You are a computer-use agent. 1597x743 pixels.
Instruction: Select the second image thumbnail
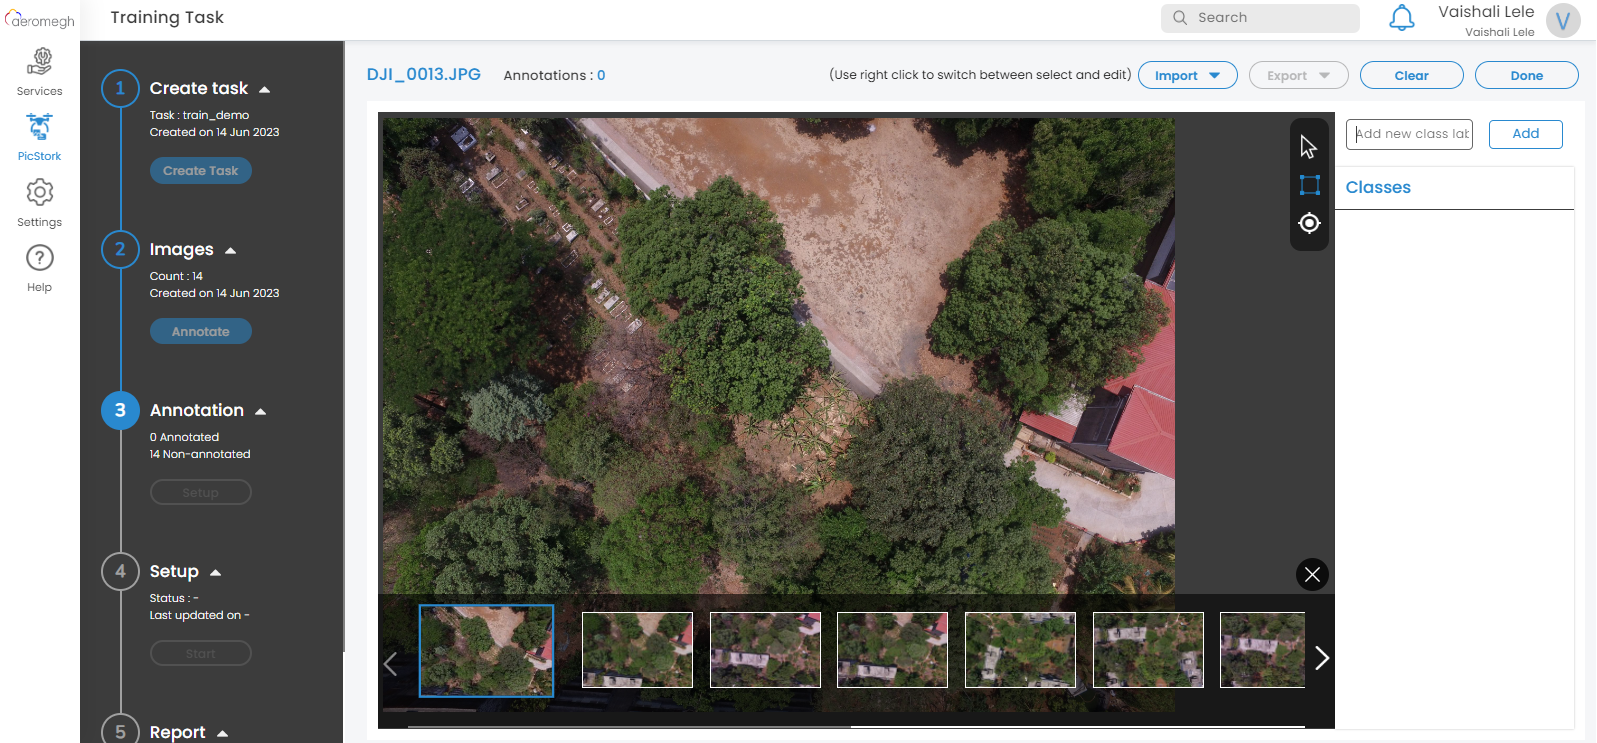637,650
